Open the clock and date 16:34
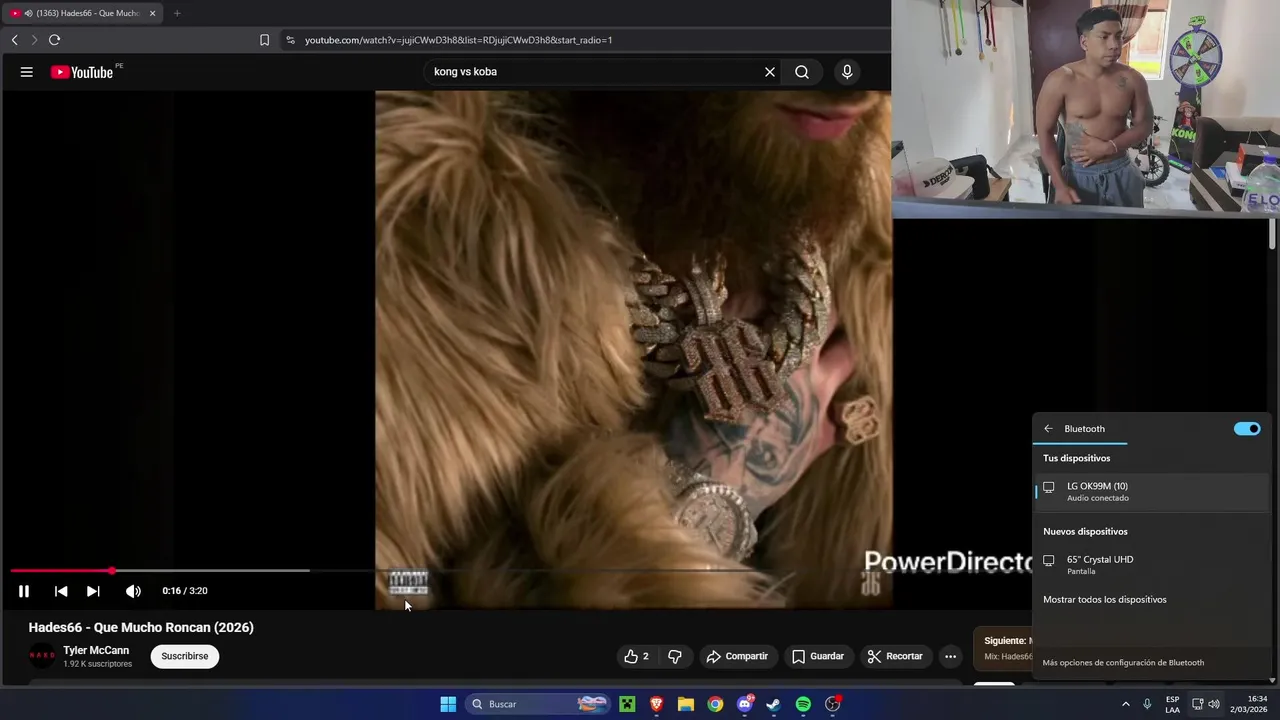 (x=1250, y=704)
